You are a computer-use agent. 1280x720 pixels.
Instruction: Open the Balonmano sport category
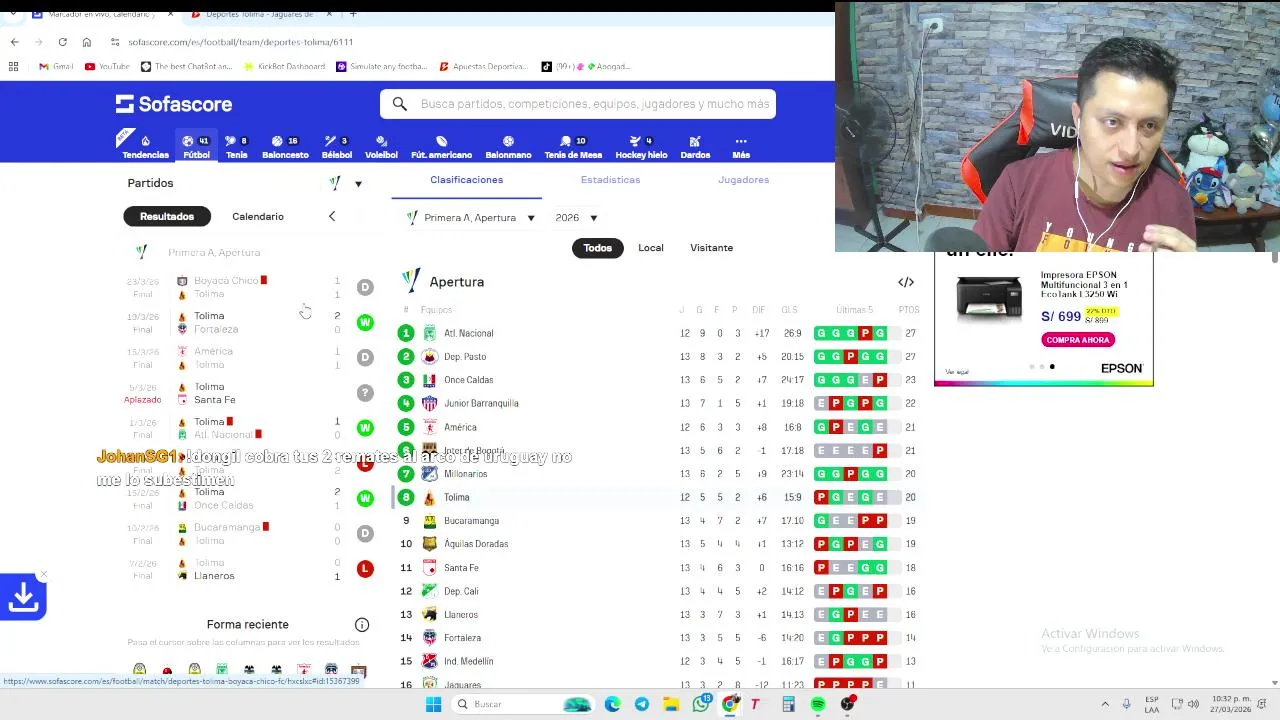[508, 147]
